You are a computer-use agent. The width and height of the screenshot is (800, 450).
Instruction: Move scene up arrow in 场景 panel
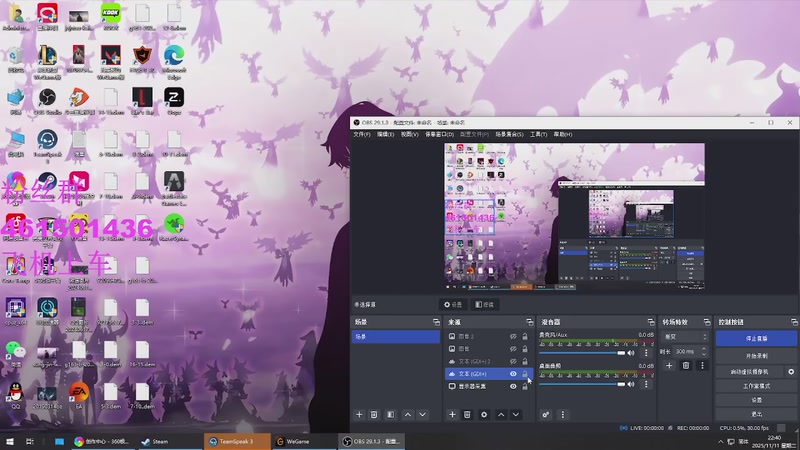(x=408, y=415)
